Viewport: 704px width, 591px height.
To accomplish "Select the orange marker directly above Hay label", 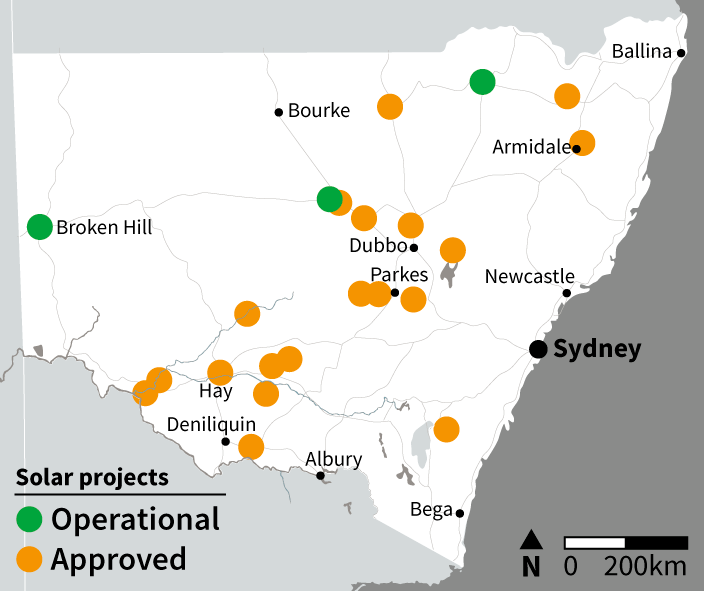I will (x=220, y=372).
